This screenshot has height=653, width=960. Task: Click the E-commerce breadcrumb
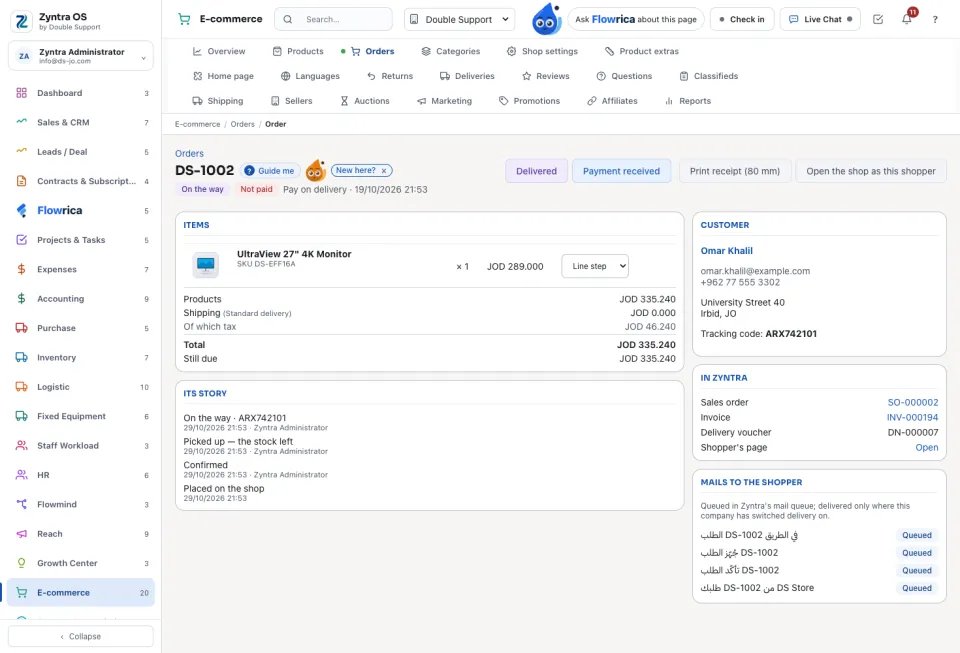point(197,124)
